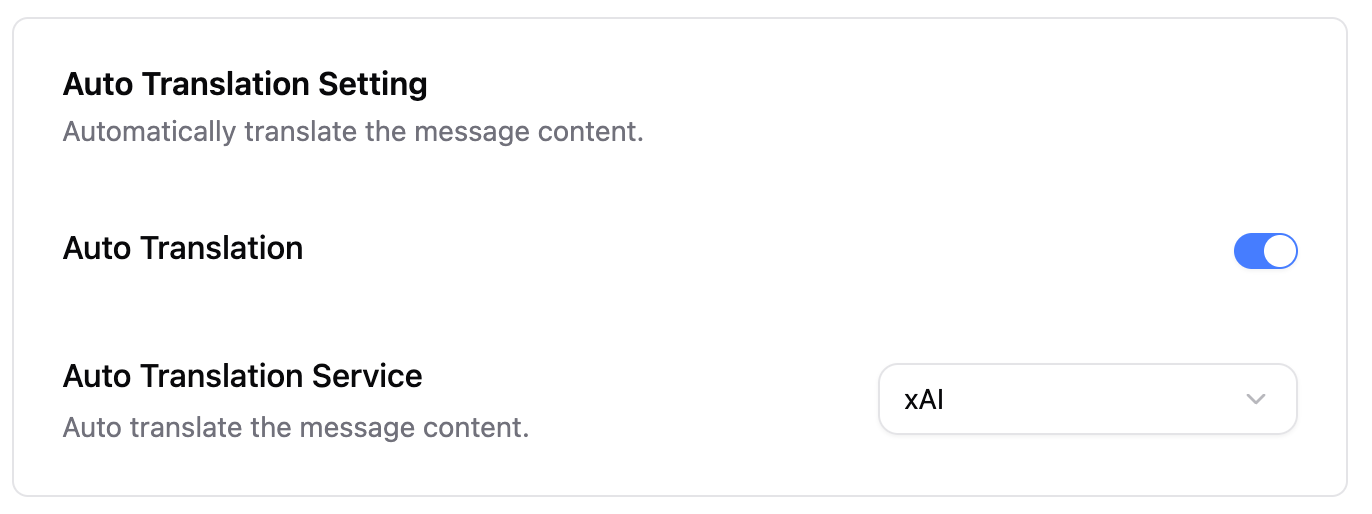Click the Auto Translation Setting heading
The height and width of the screenshot is (514, 1372).
tap(245, 84)
